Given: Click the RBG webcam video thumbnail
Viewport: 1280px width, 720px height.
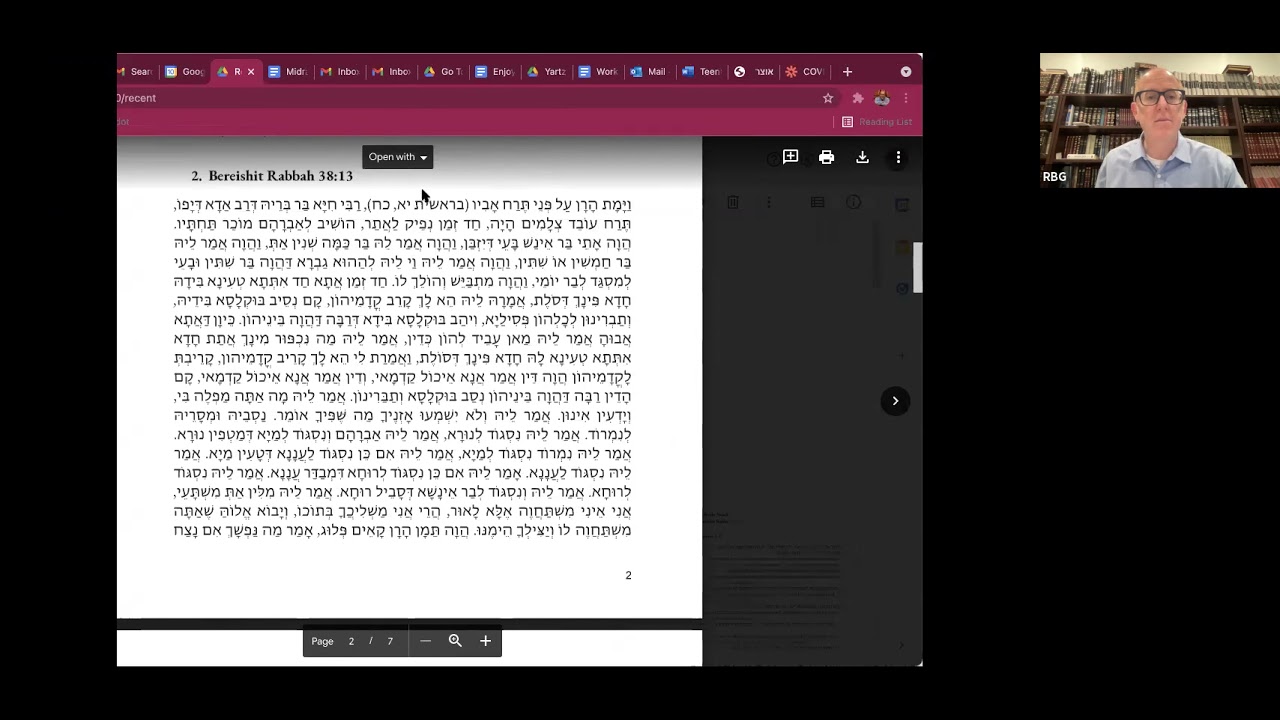Looking at the screenshot, I should coord(1159,121).
